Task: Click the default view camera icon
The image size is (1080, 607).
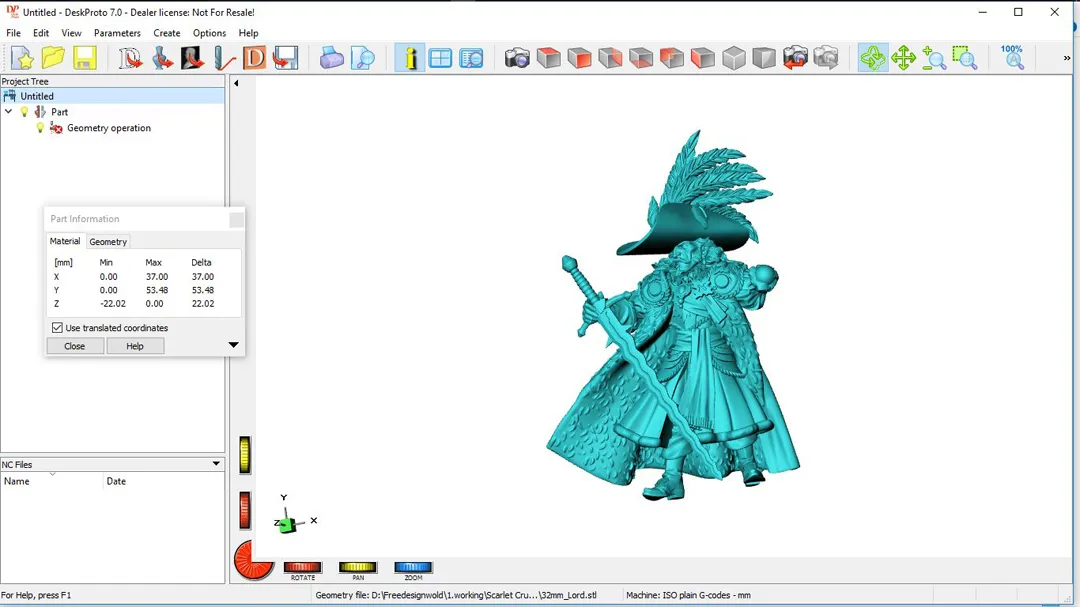Action: (517, 58)
